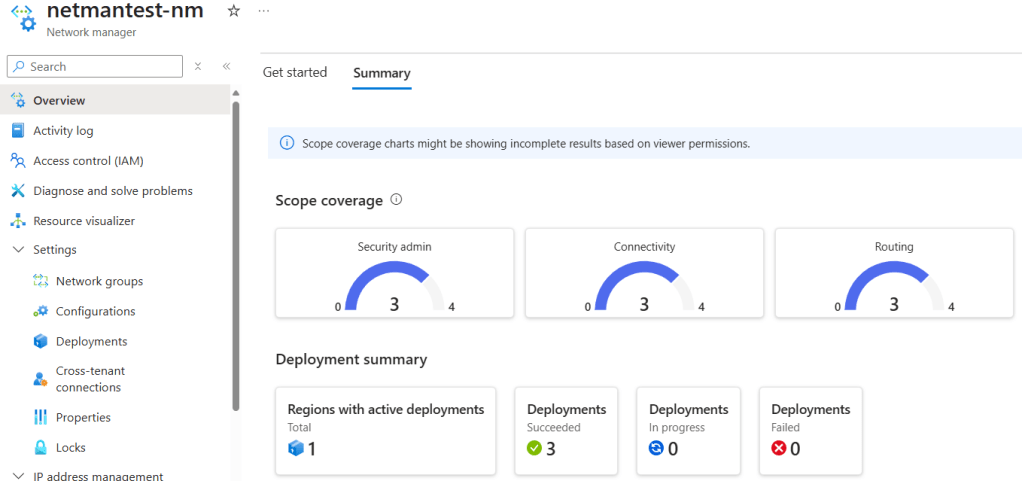
Task: Go to Configurations settings page
Action: (115, 311)
